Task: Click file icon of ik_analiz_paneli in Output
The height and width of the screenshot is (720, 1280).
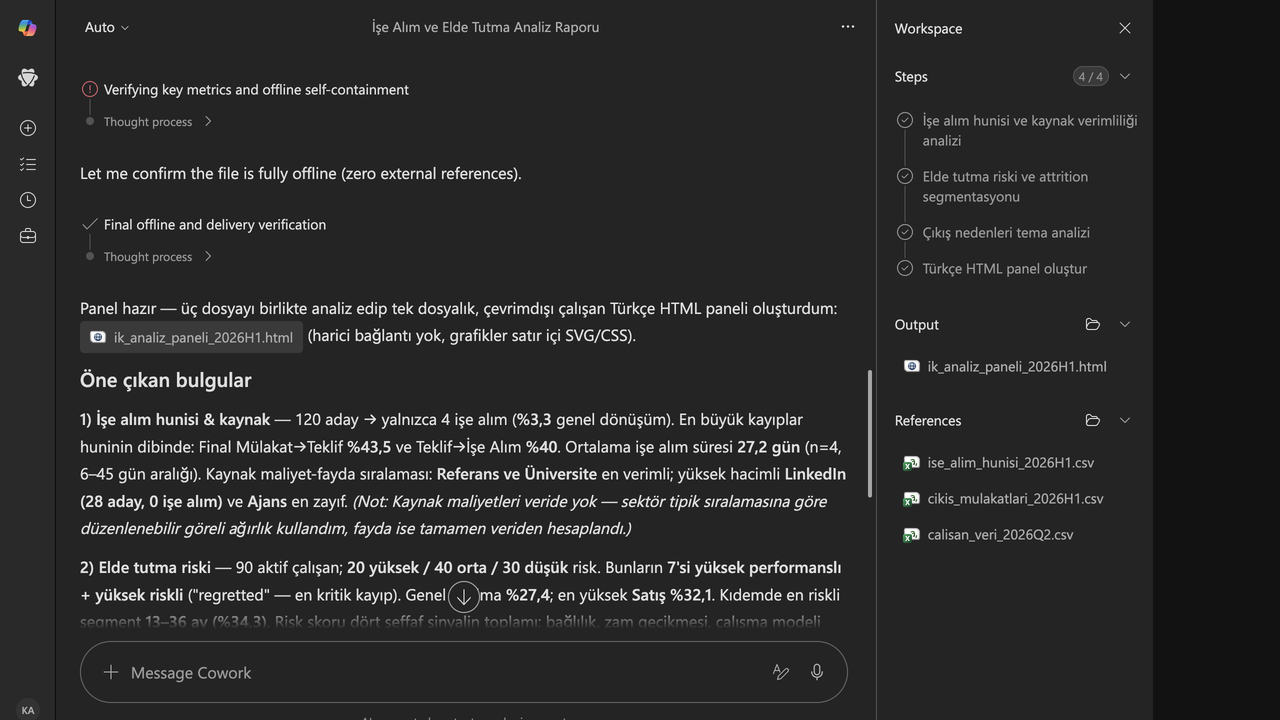Action: 912,366
